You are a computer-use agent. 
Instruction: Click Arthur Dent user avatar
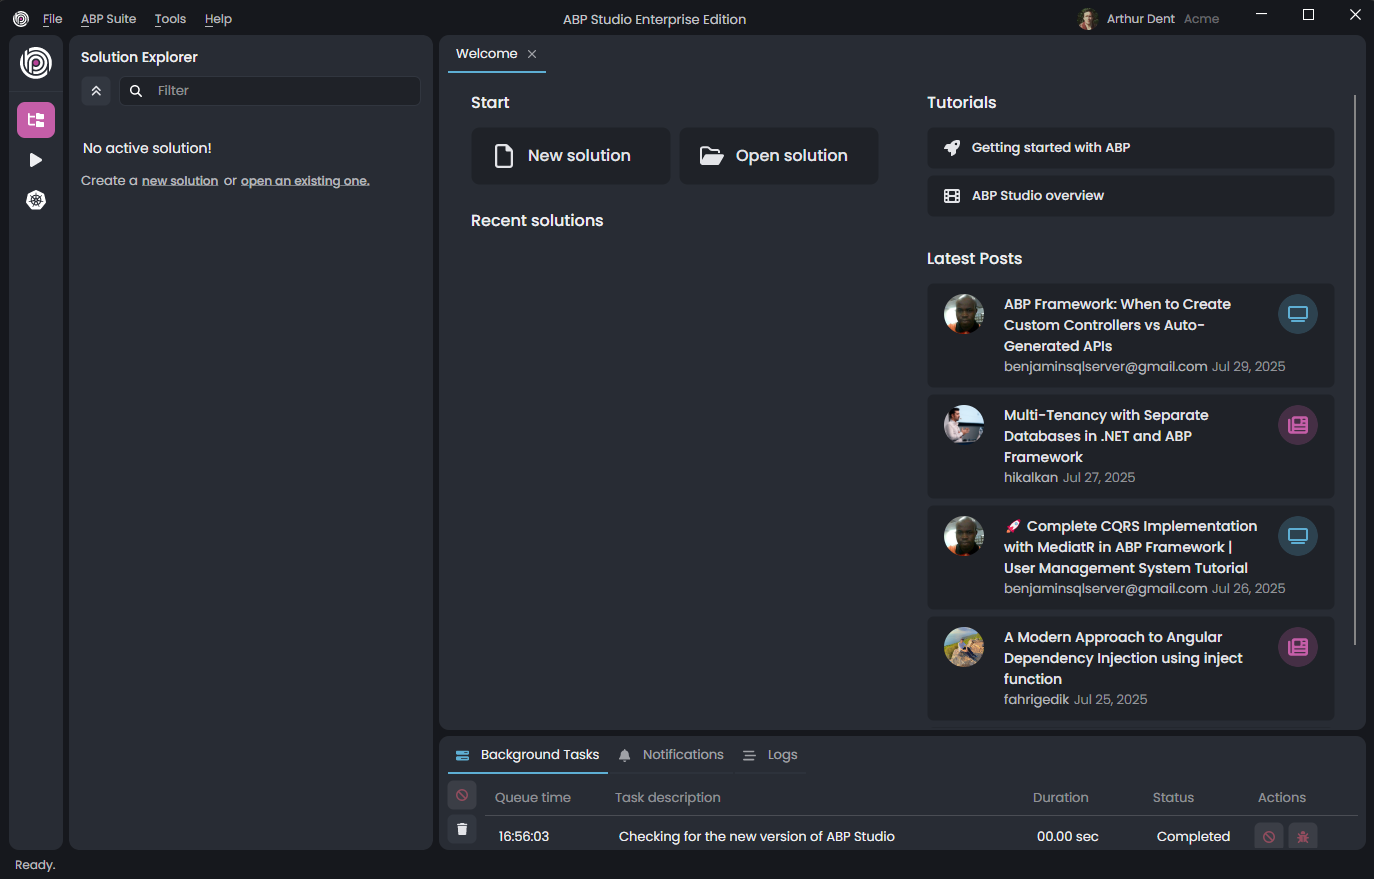[1088, 19]
